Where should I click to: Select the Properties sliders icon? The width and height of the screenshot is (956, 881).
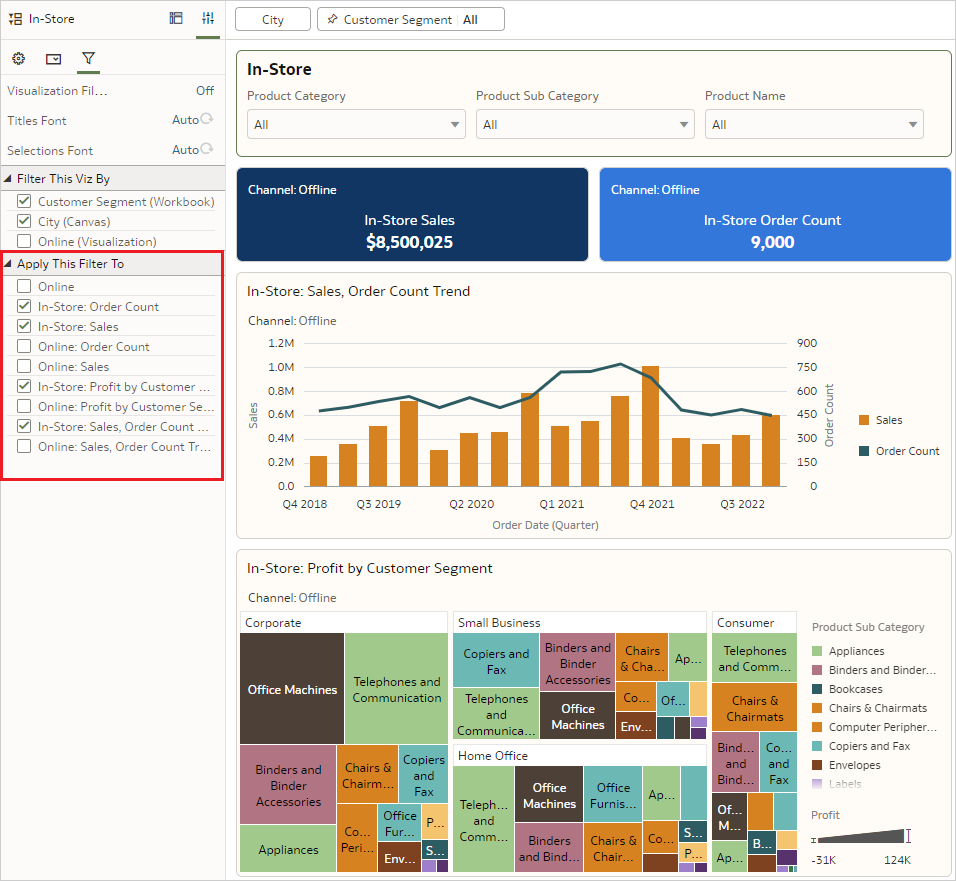point(208,18)
